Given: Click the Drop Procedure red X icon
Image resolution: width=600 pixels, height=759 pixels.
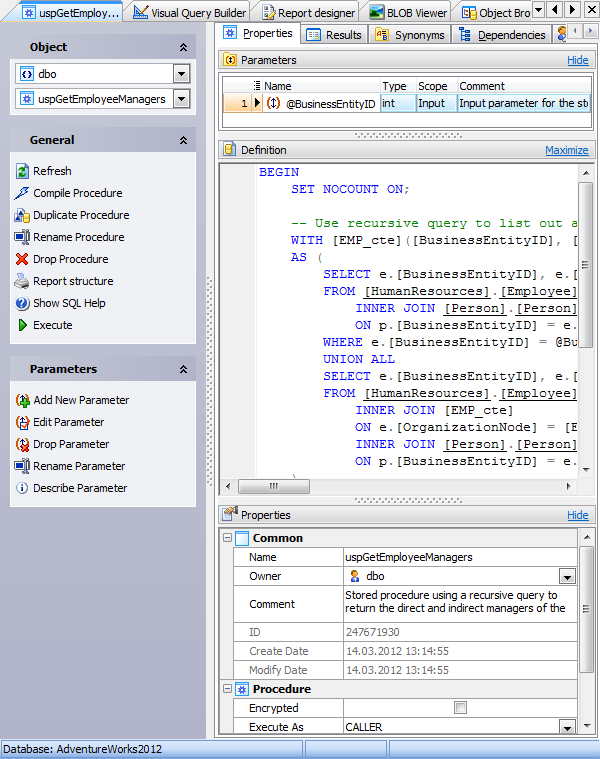Looking at the screenshot, I should 23,259.
